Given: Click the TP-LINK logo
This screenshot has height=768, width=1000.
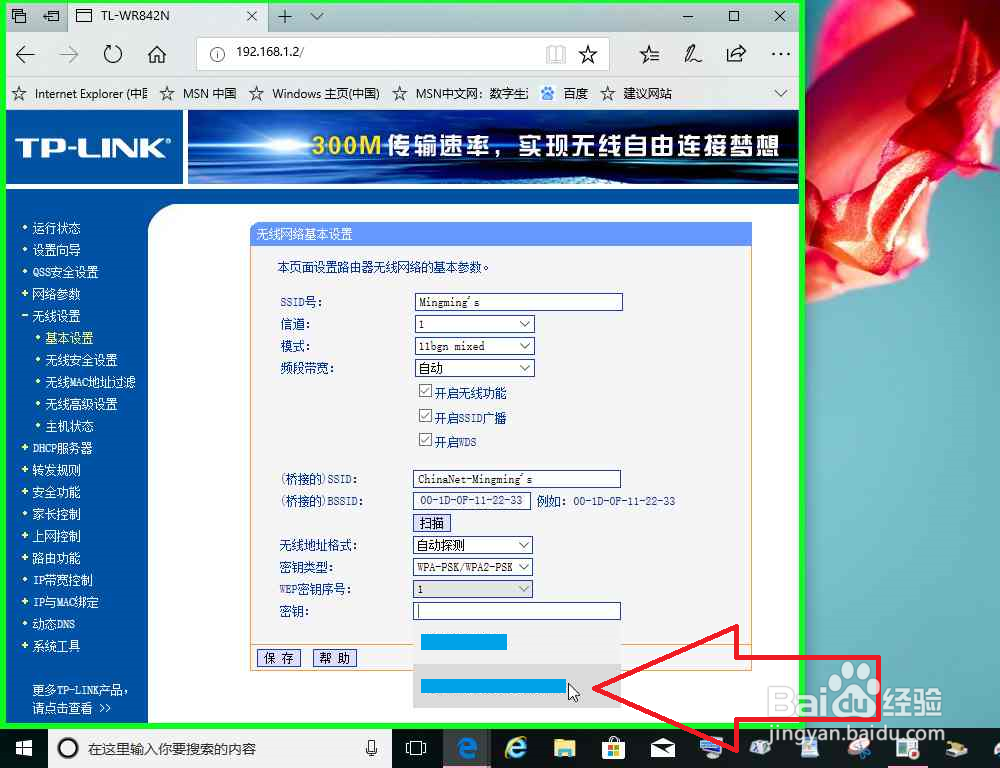Looking at the screenshot, I should coord(93,148).
